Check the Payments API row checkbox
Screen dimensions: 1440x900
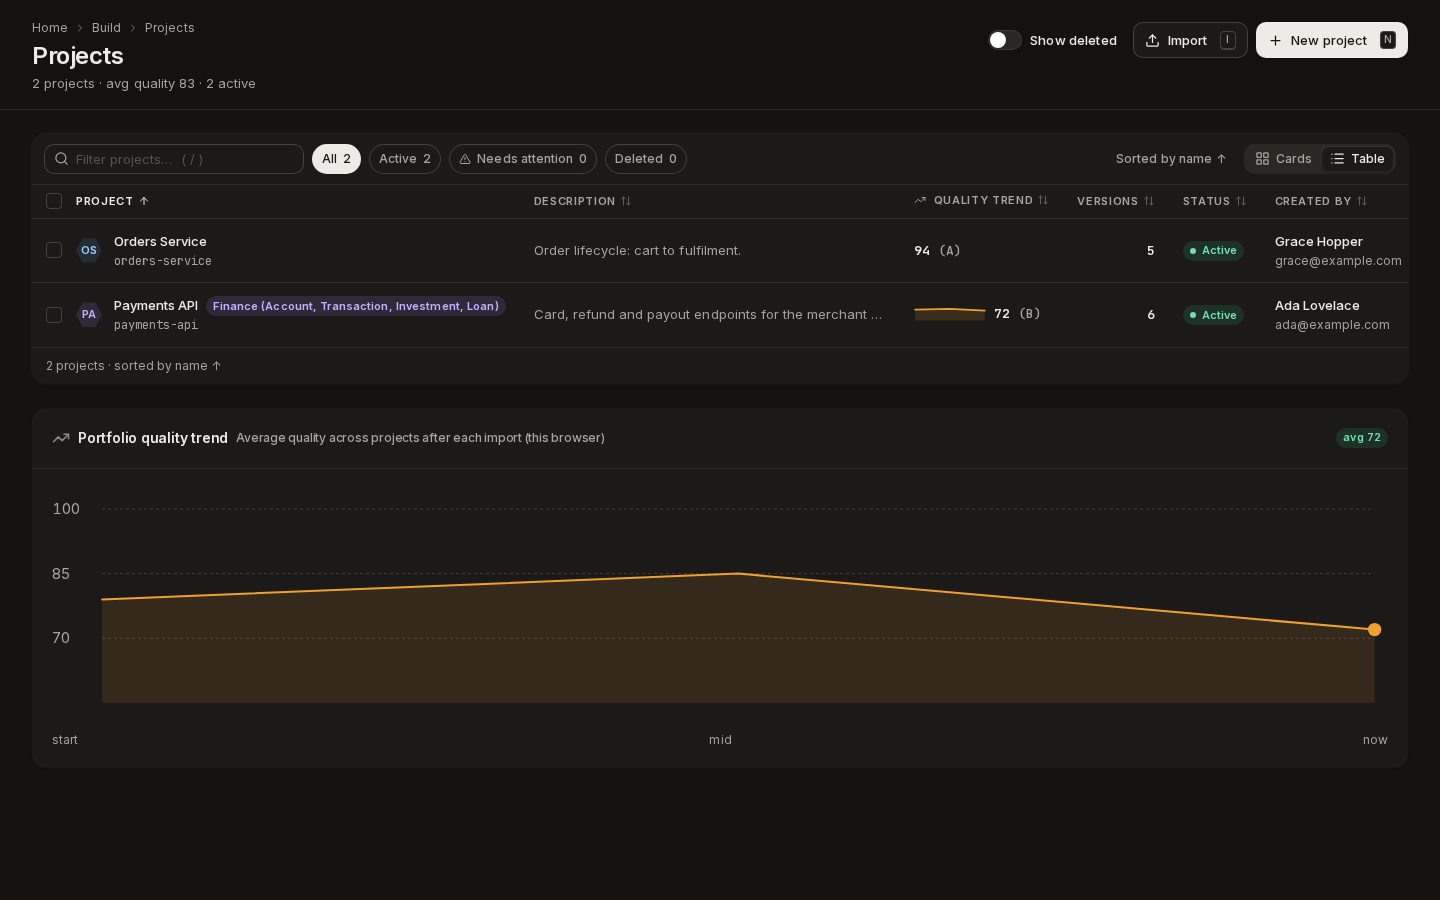54,315
